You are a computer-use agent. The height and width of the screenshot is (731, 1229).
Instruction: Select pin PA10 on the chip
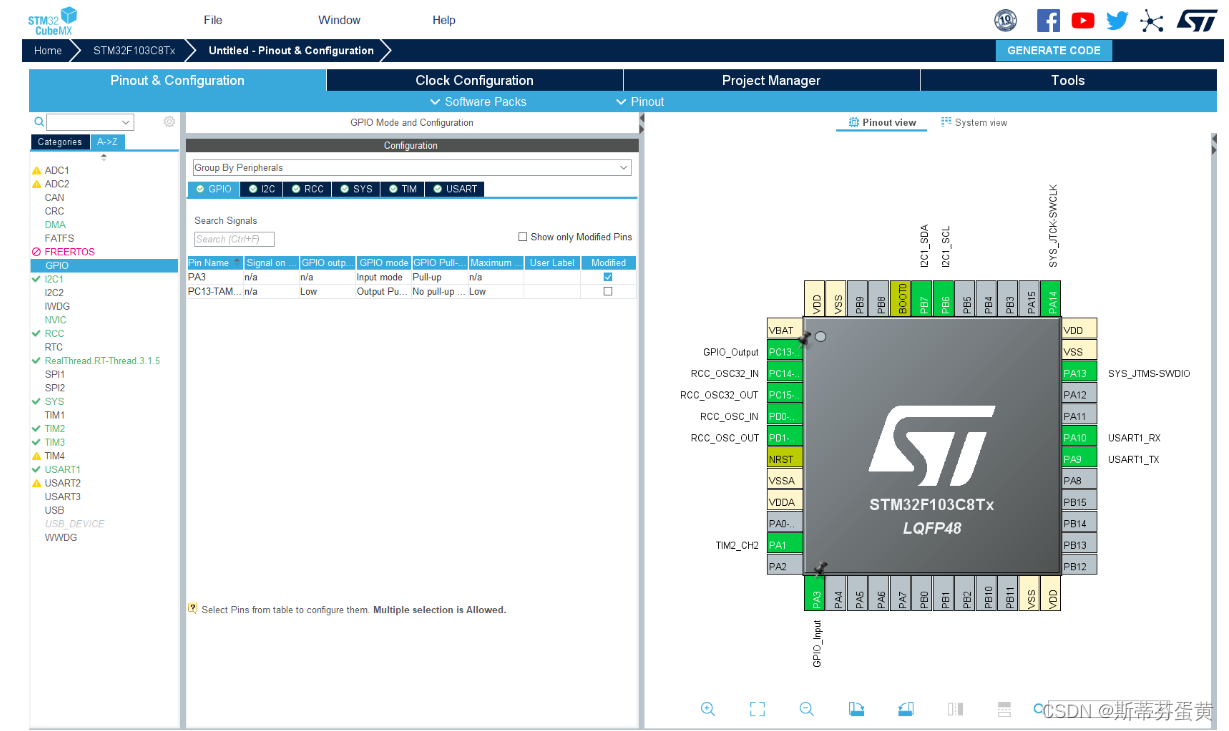[x=1079, y=438]
